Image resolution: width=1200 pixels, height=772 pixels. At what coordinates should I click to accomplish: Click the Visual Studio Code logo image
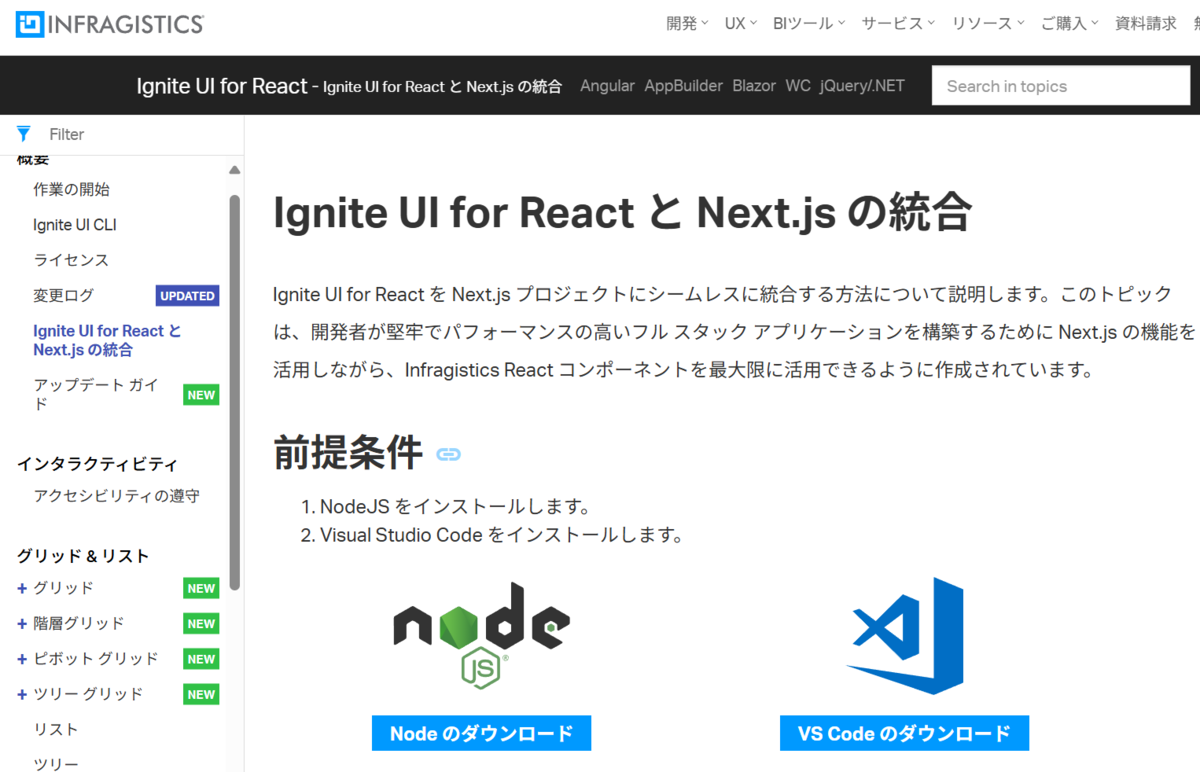point(905,636)
